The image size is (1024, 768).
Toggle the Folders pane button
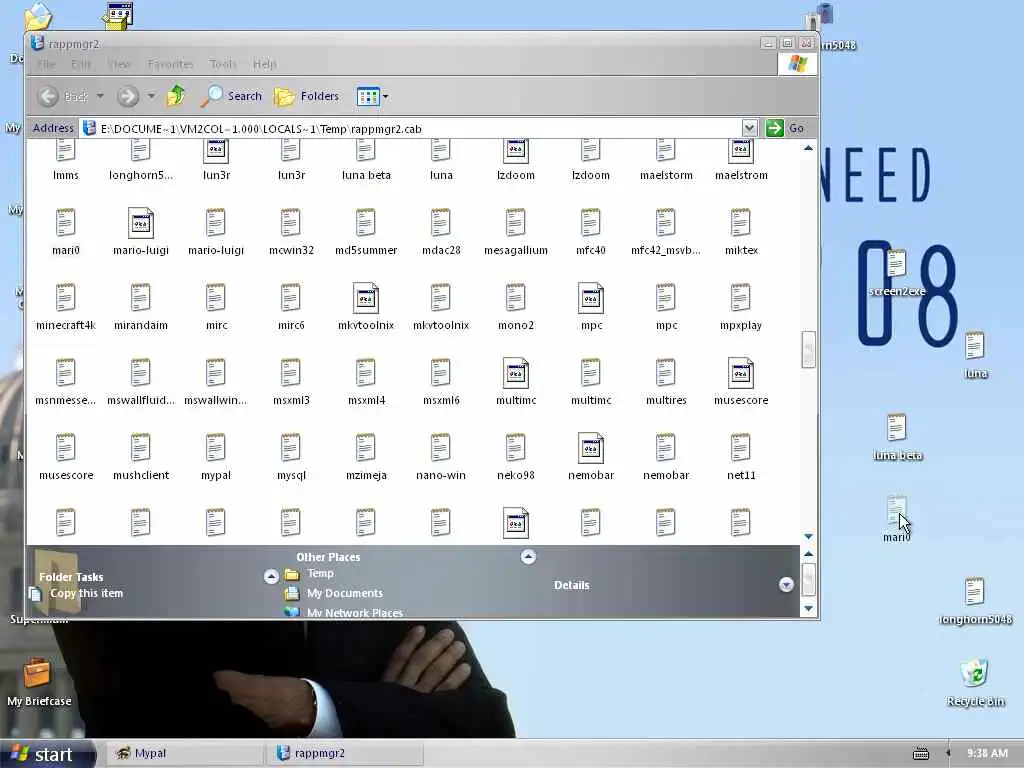tap(307, 96)
